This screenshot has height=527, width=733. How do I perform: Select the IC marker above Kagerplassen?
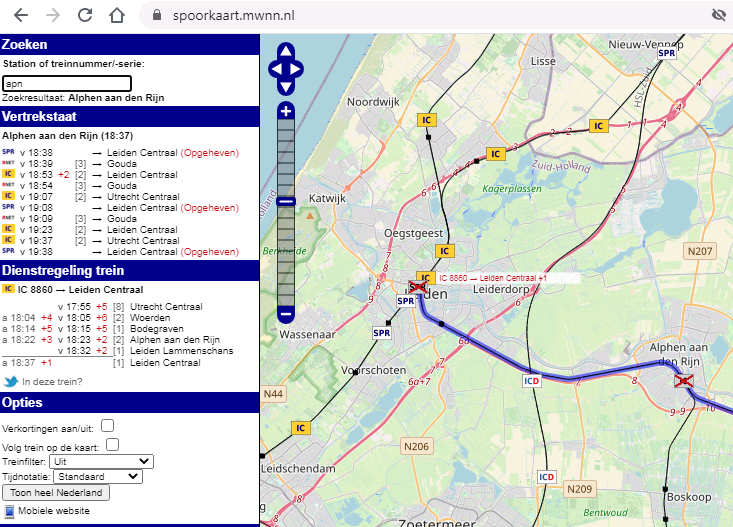point(496,154)
